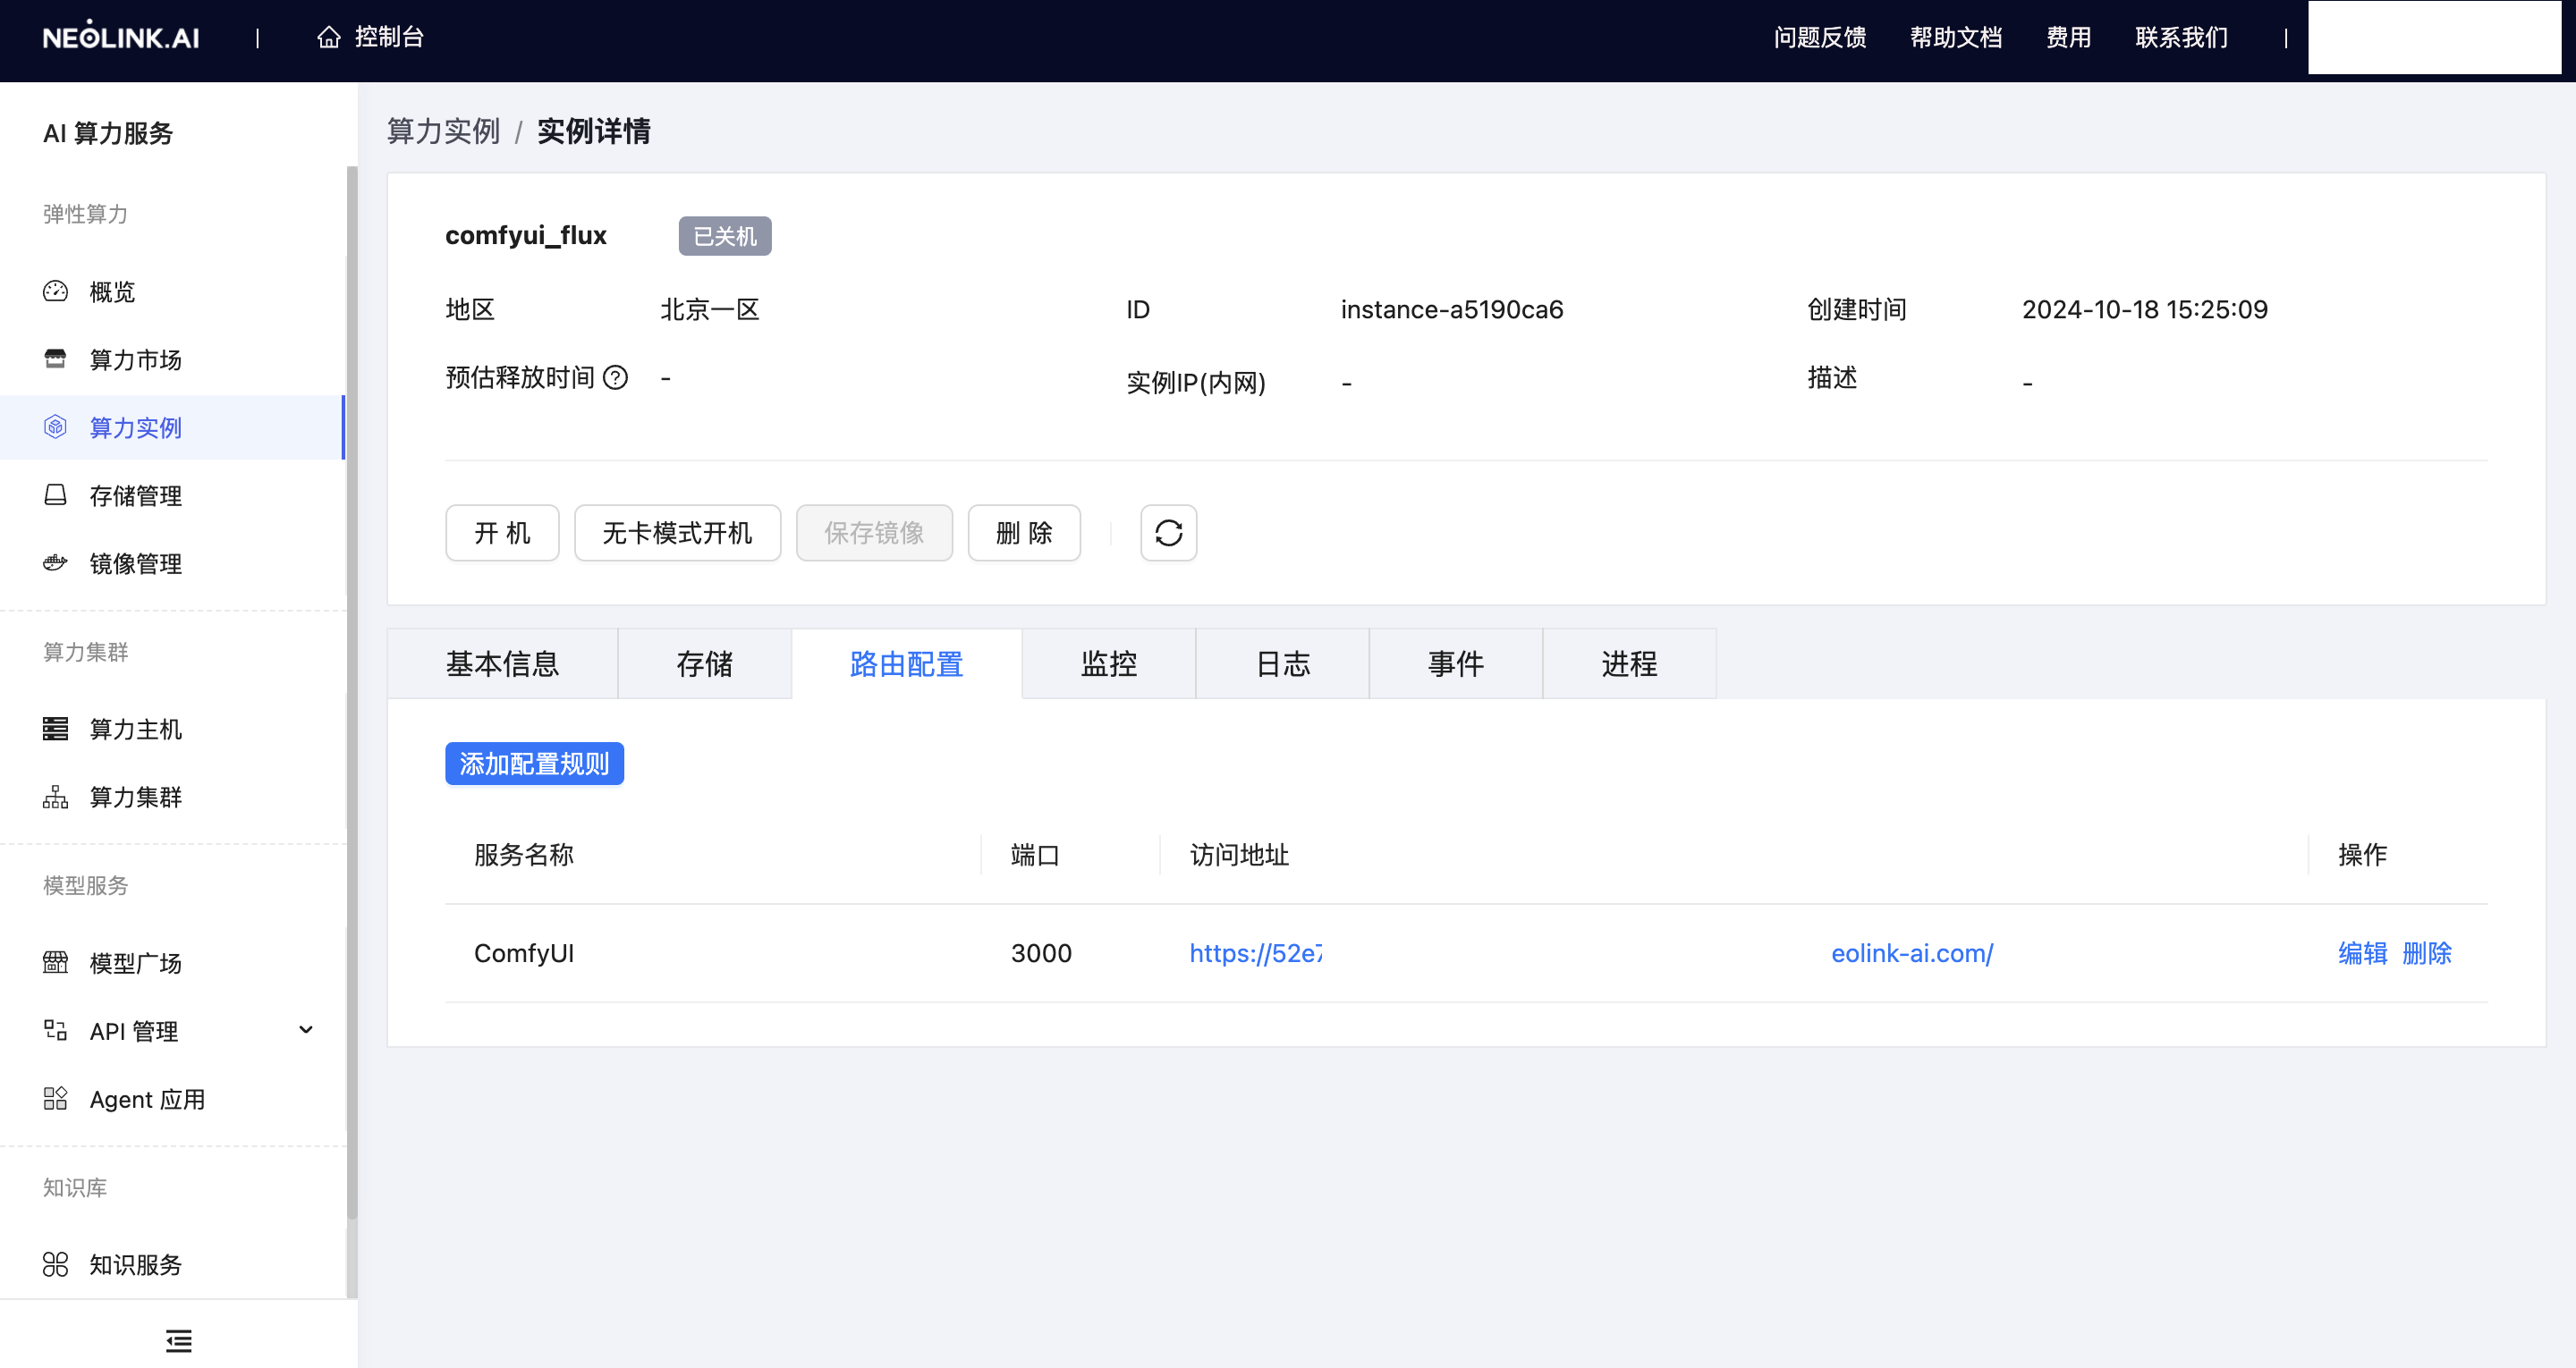
Task: Select the 路由配置 tab
Action: point(907,664)
